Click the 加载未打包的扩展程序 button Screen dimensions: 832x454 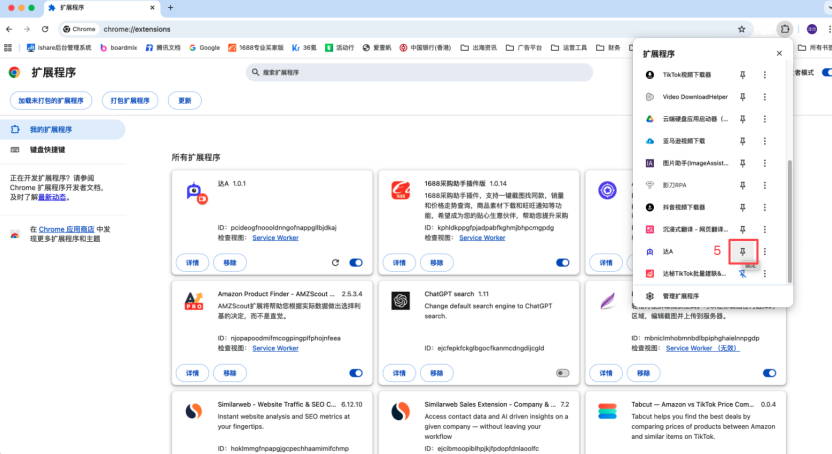[51, 101]
